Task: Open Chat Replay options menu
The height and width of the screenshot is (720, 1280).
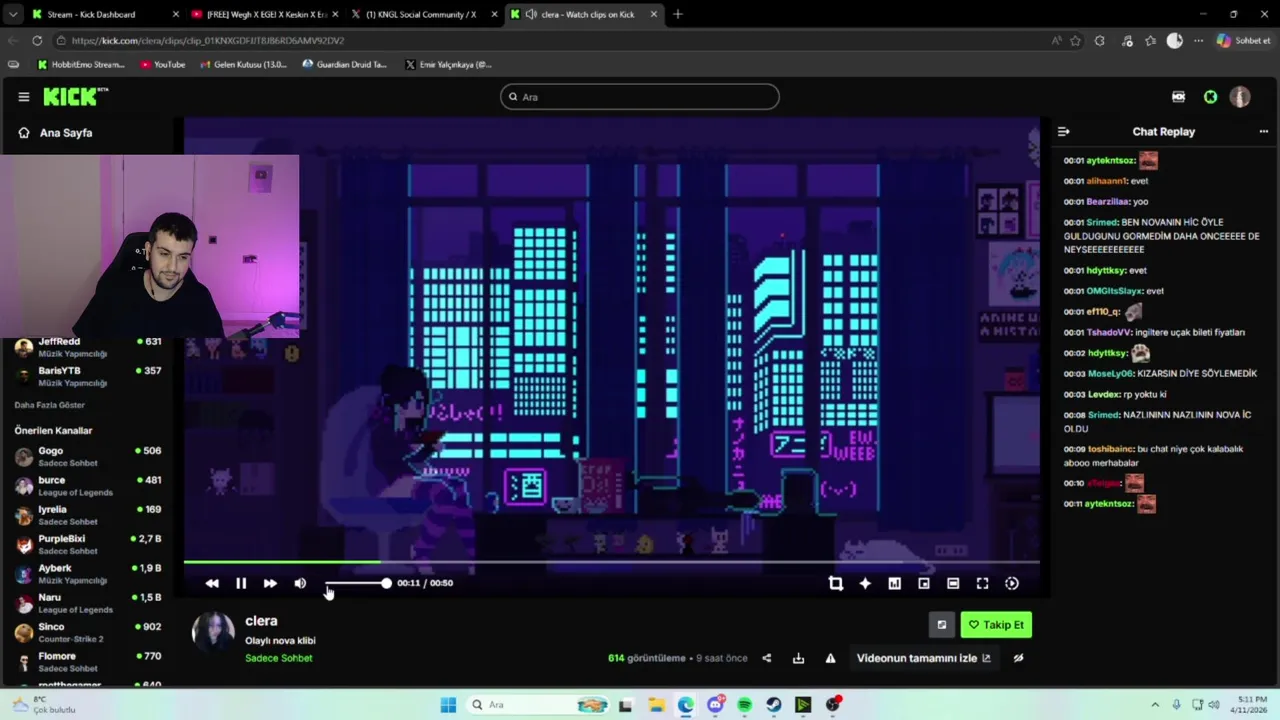Action: (x=1264, y=132)
